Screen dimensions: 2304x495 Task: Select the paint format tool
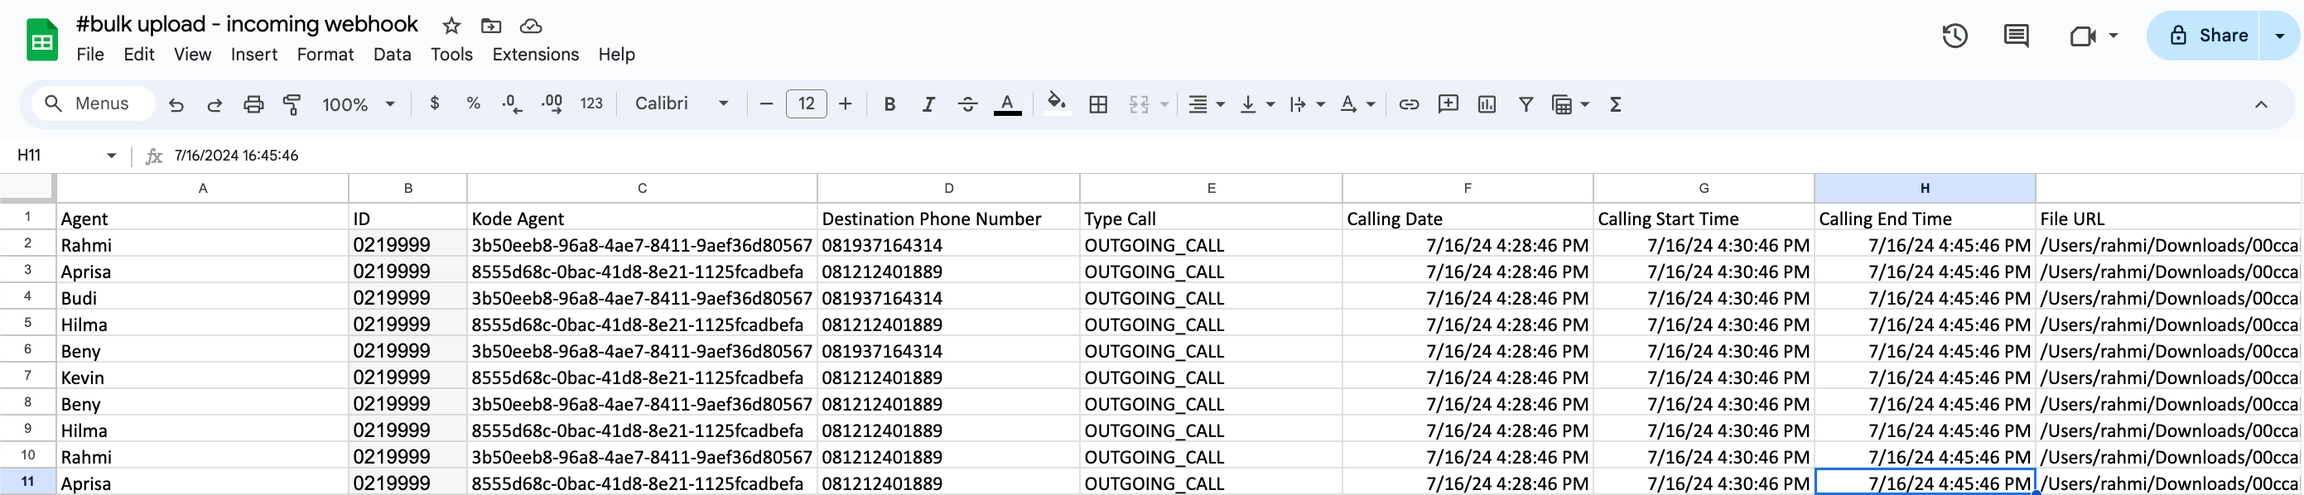292,104
